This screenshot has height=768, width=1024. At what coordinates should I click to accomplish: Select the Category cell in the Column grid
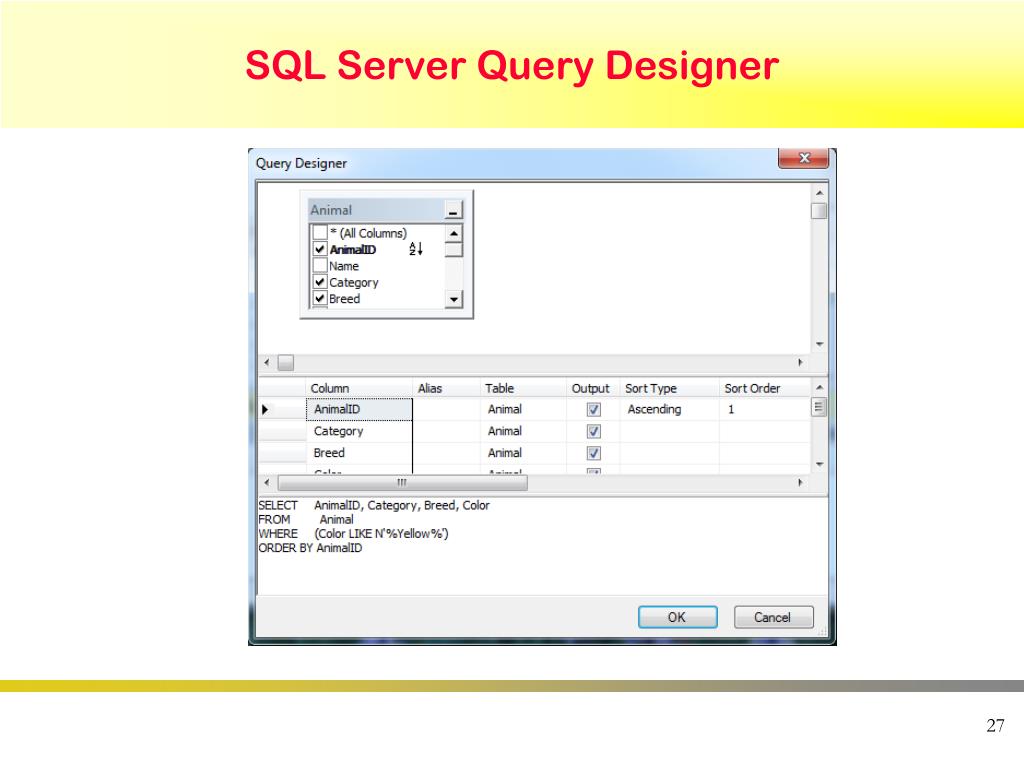(359, 432)
